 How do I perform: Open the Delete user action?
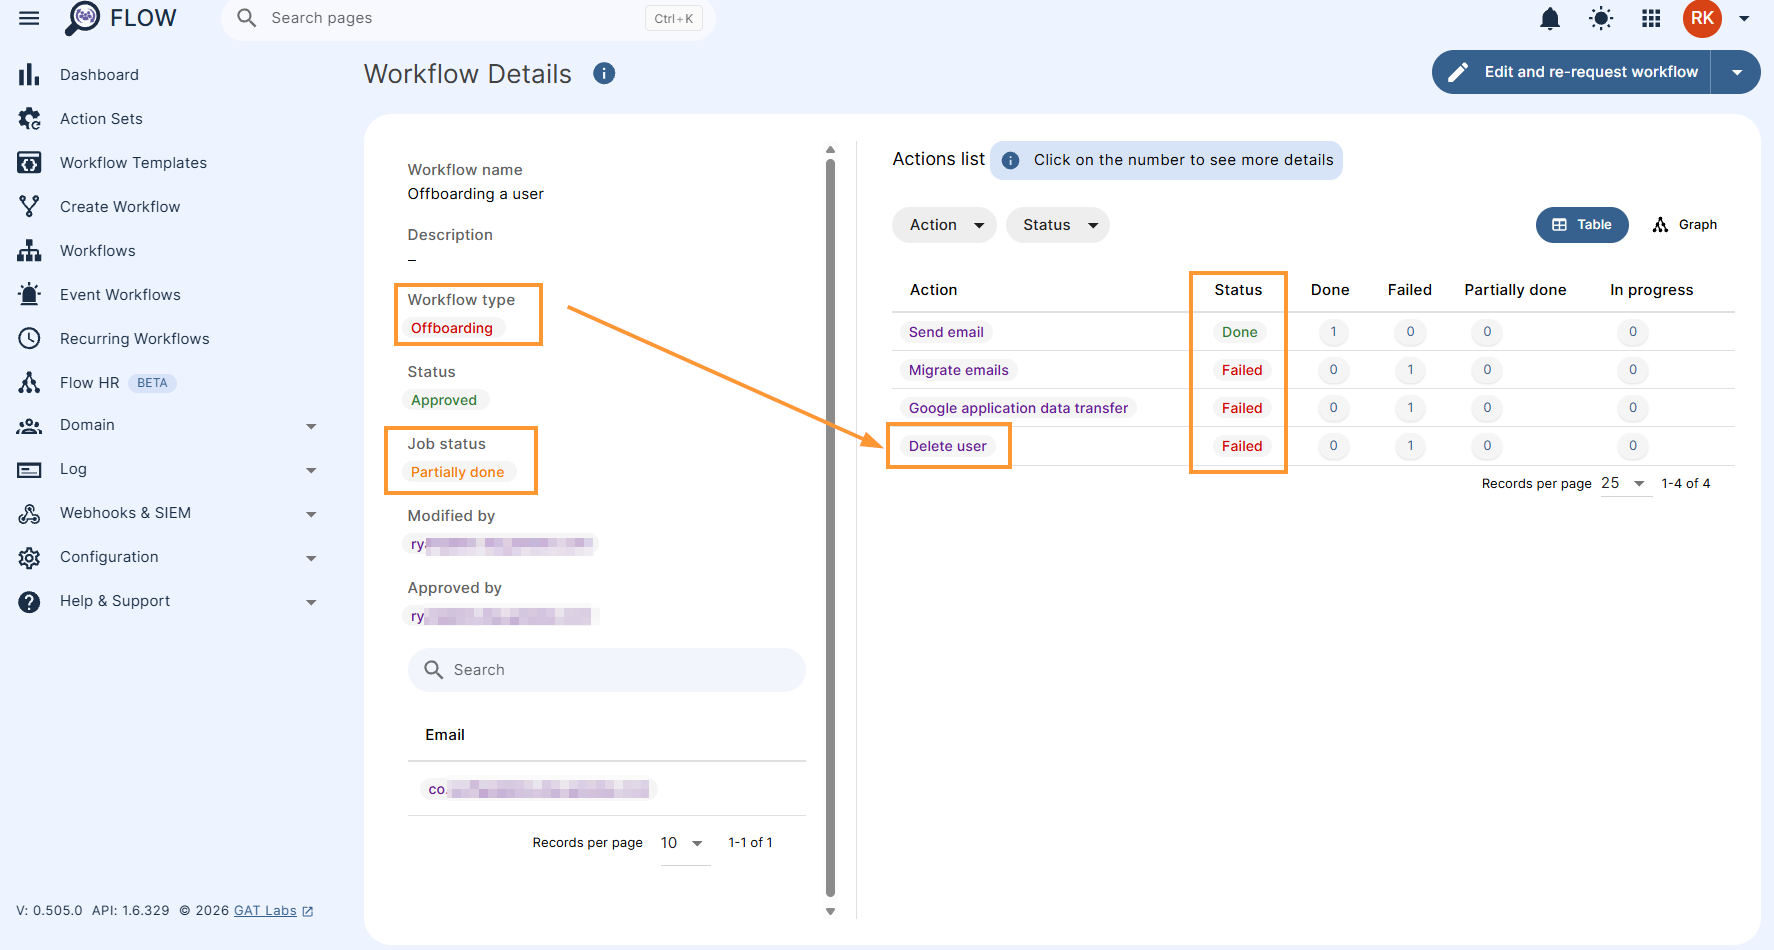point(947,446)
